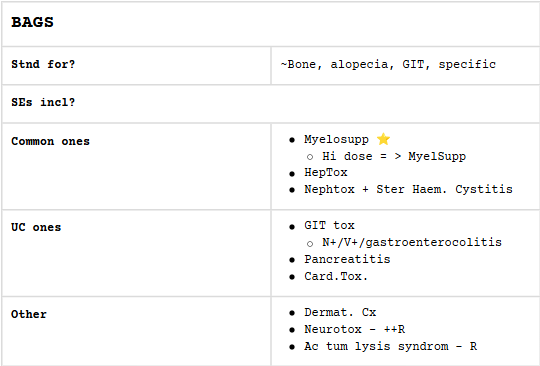Click the hollow bullet before 'Hi dose'
The image size is (540, 366).
coord(310,157)
